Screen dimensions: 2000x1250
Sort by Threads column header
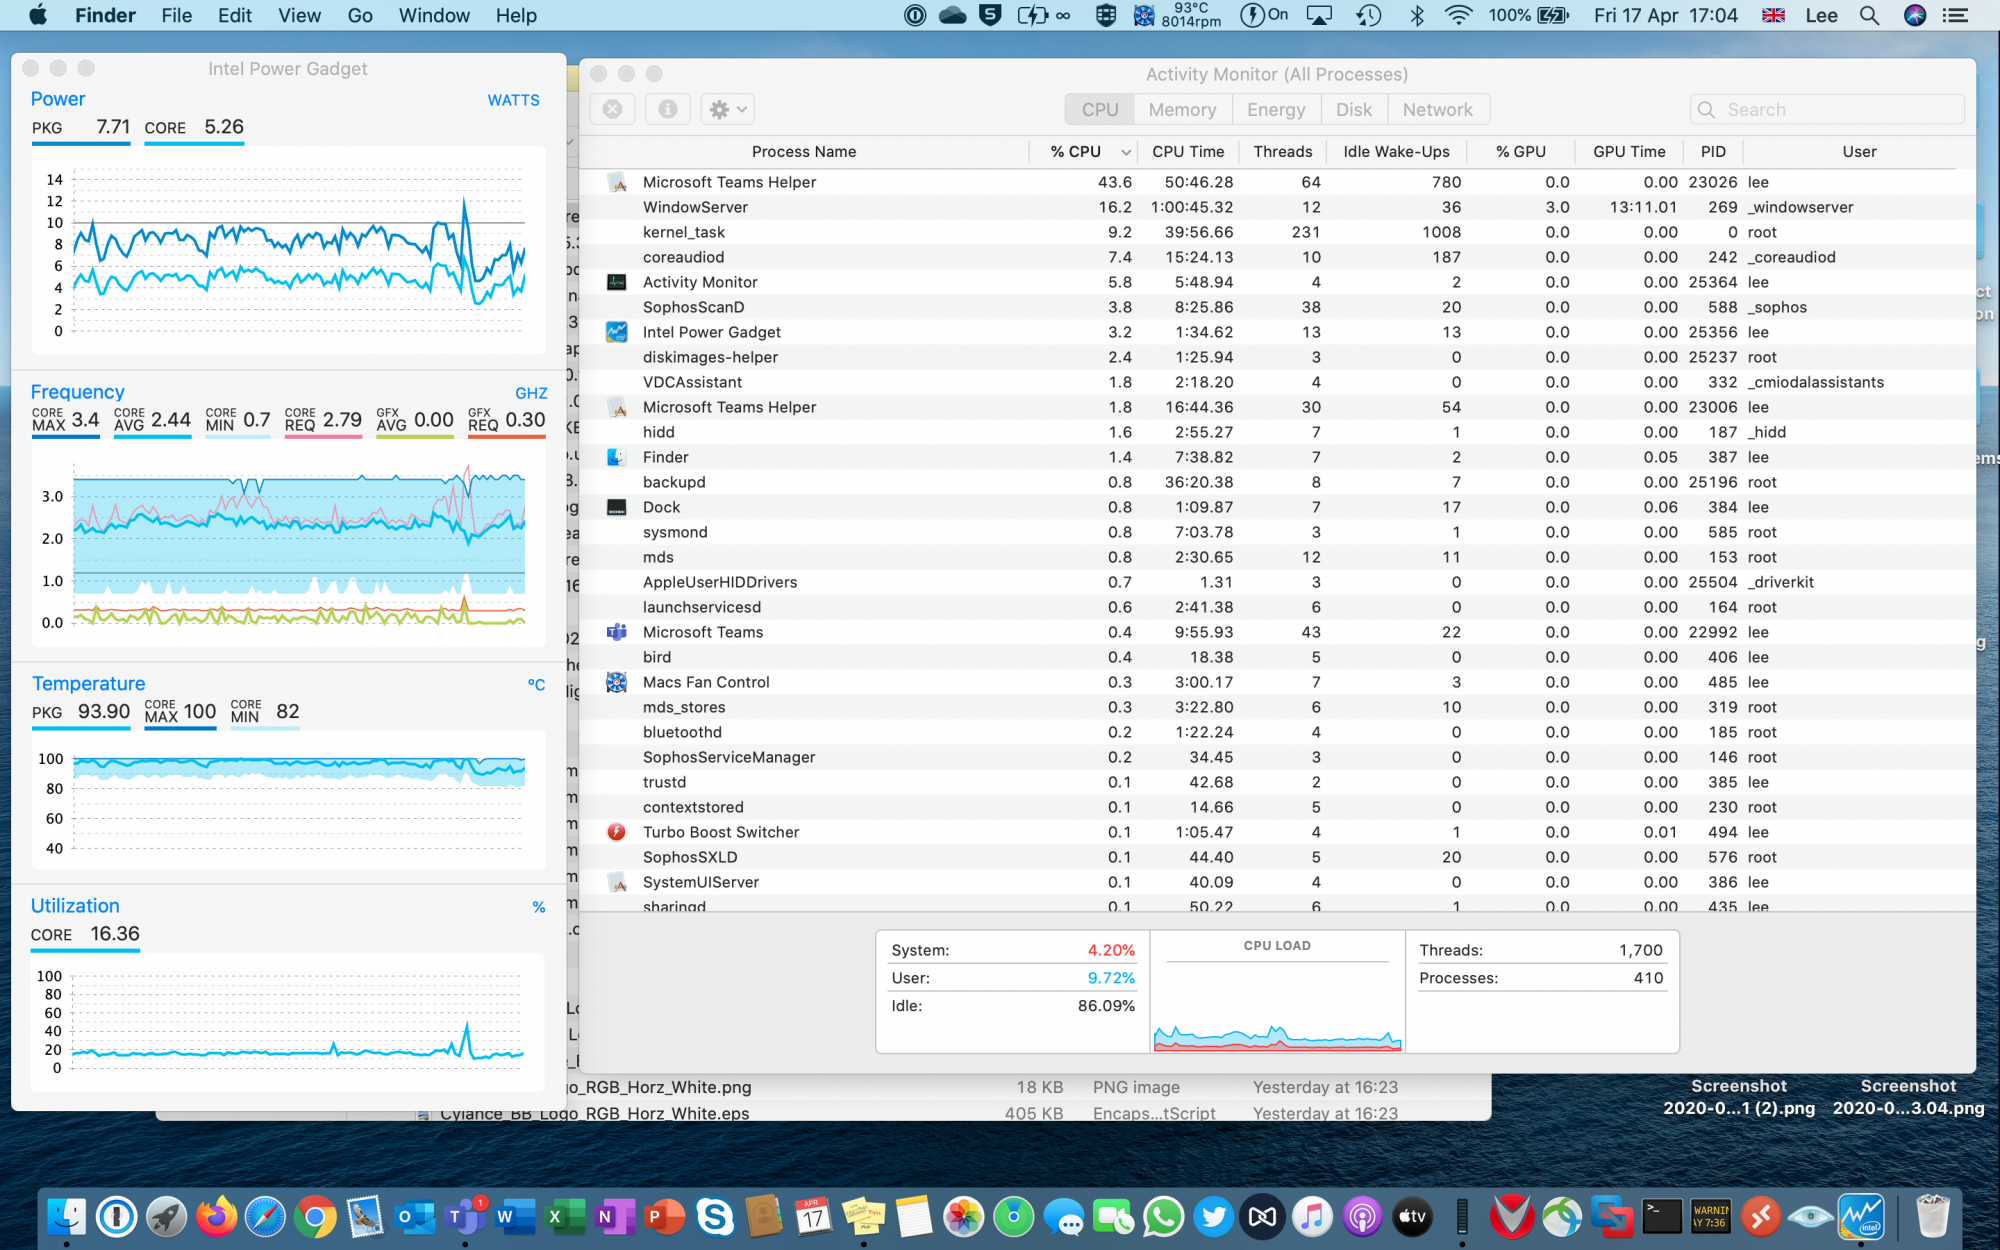click(1282, 152)
